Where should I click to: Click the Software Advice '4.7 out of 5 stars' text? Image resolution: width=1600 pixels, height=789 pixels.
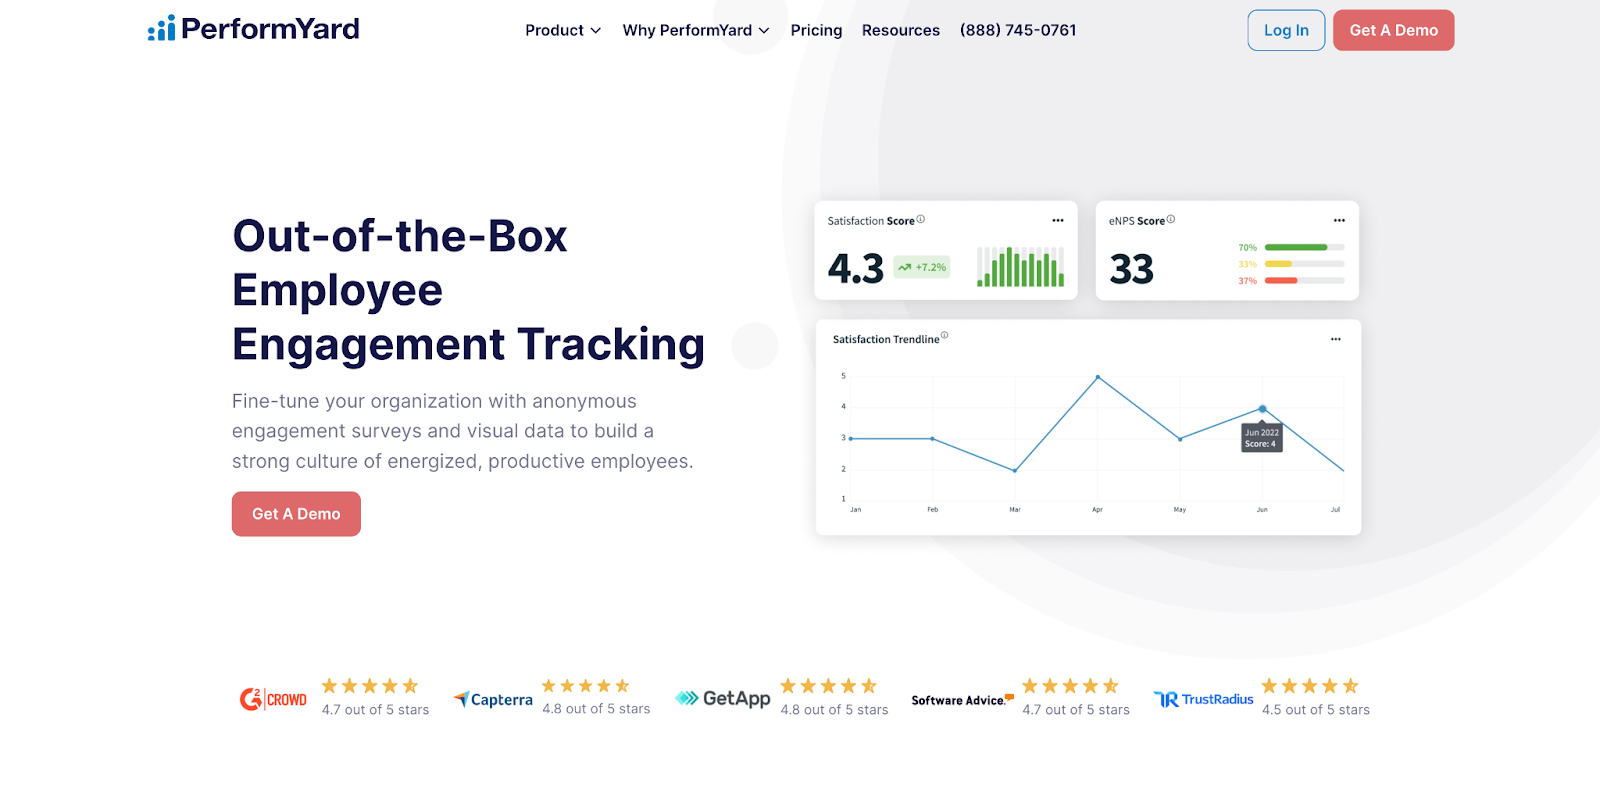tap(1076, 710)
